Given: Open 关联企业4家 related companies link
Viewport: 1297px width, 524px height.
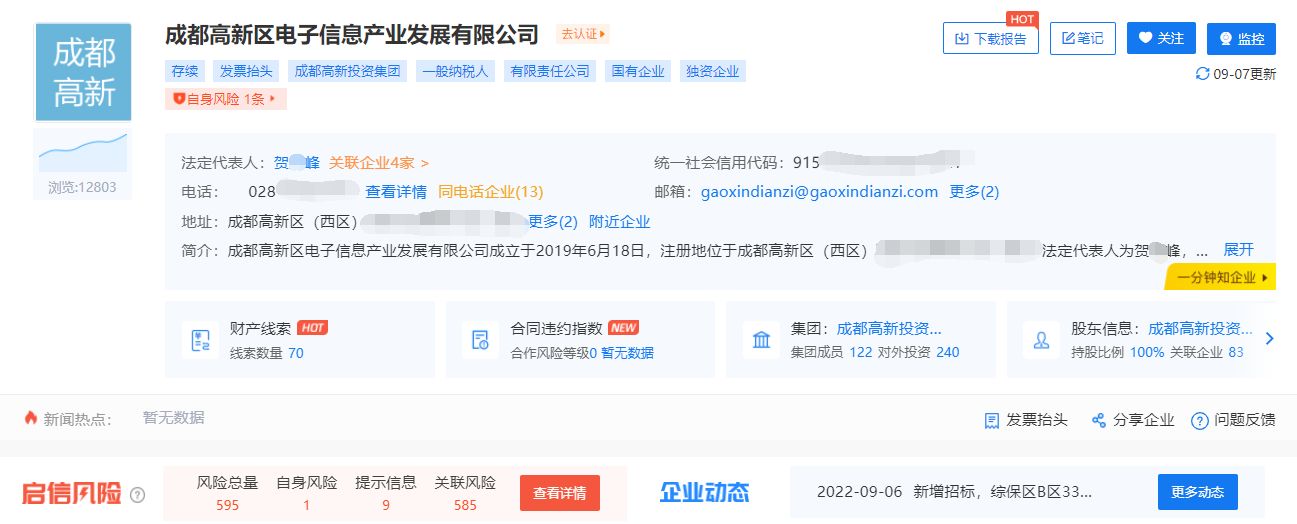Looking at the screenshot, I should 379,163.
